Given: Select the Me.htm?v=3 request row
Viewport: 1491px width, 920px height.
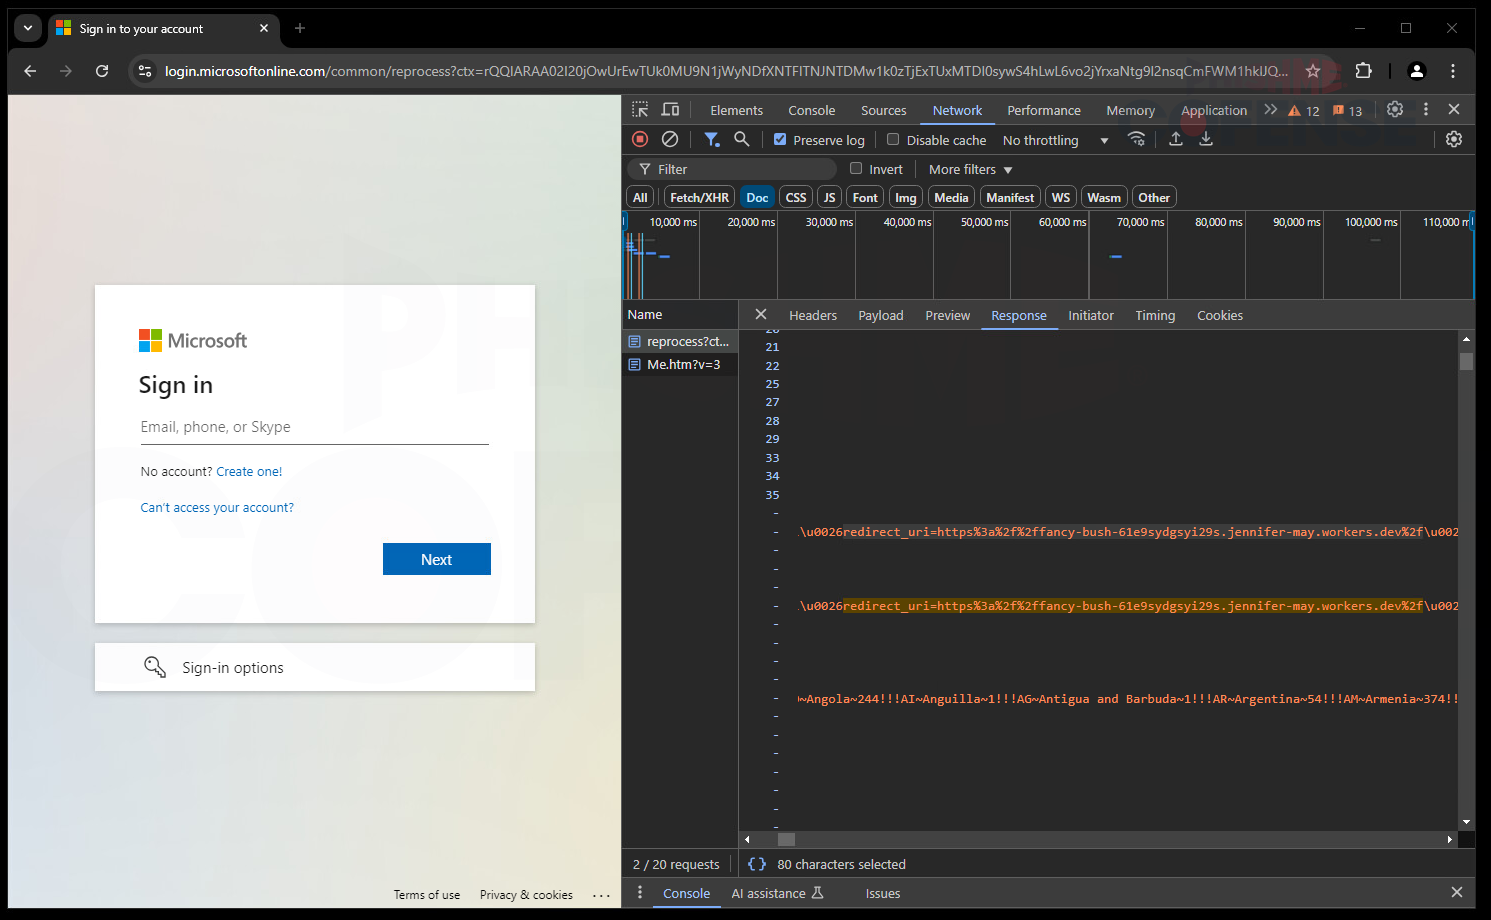Looking at the screenshot, I should click(x=680, y=364).
